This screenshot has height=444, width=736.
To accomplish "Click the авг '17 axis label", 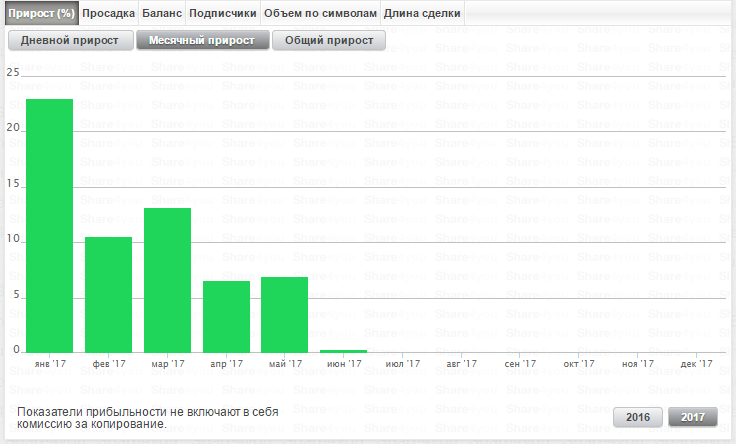I will 461,364.
